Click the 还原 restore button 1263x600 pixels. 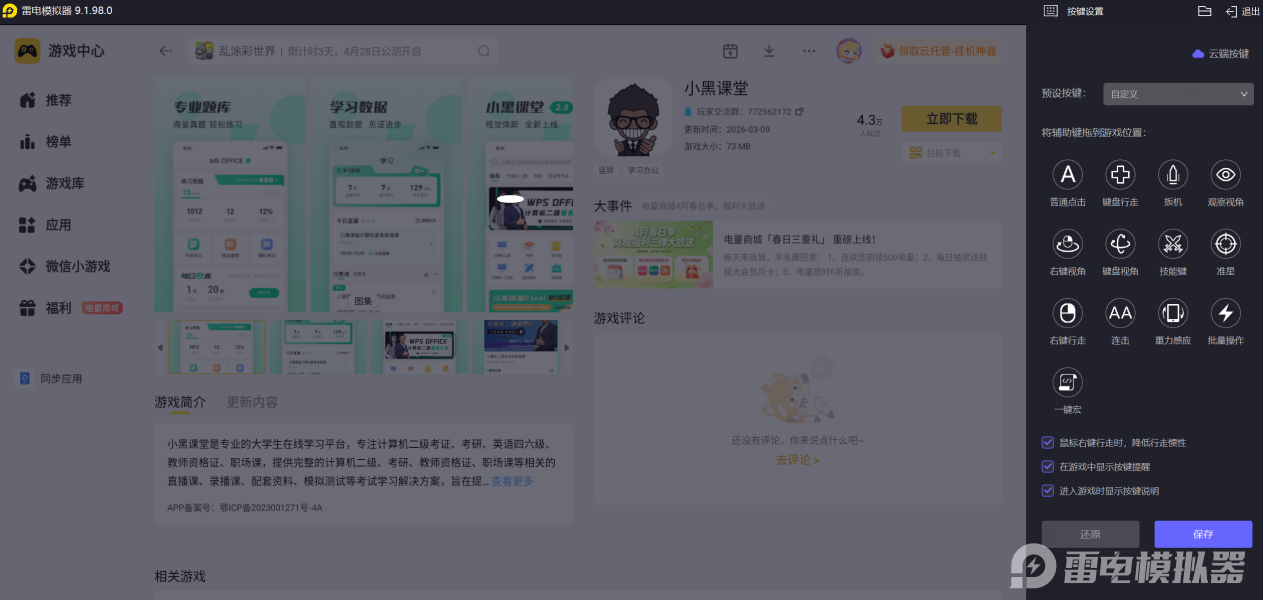(1090, 534)
